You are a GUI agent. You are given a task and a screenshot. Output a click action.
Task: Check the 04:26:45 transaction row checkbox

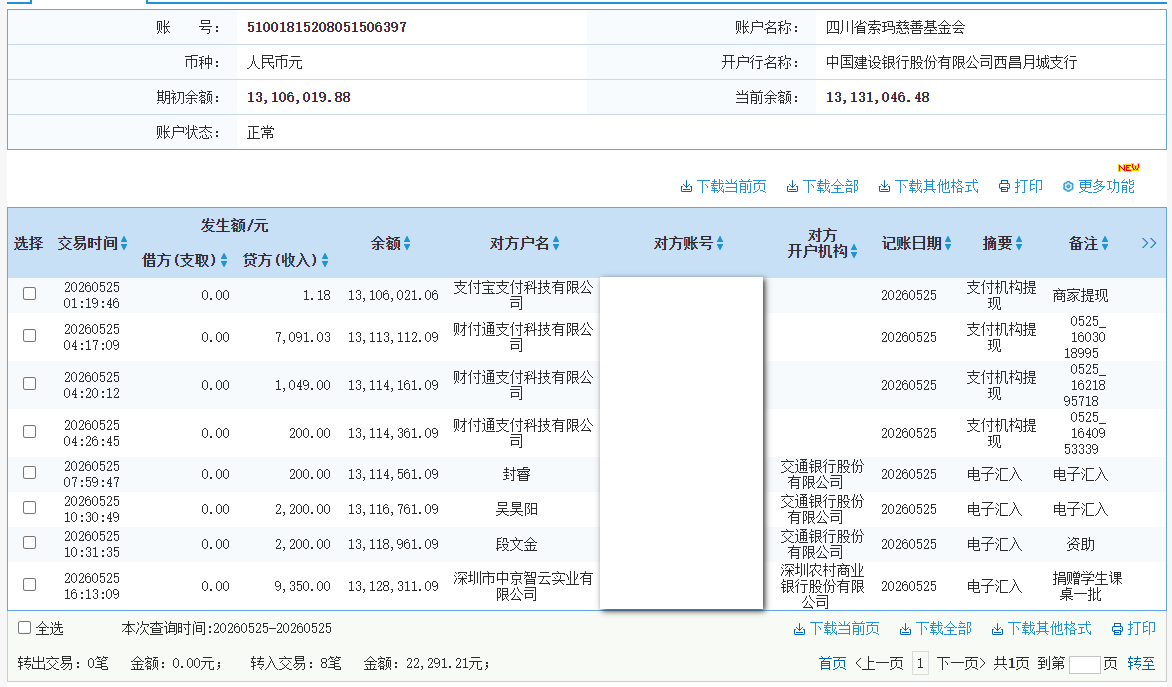tap(29, 431)
